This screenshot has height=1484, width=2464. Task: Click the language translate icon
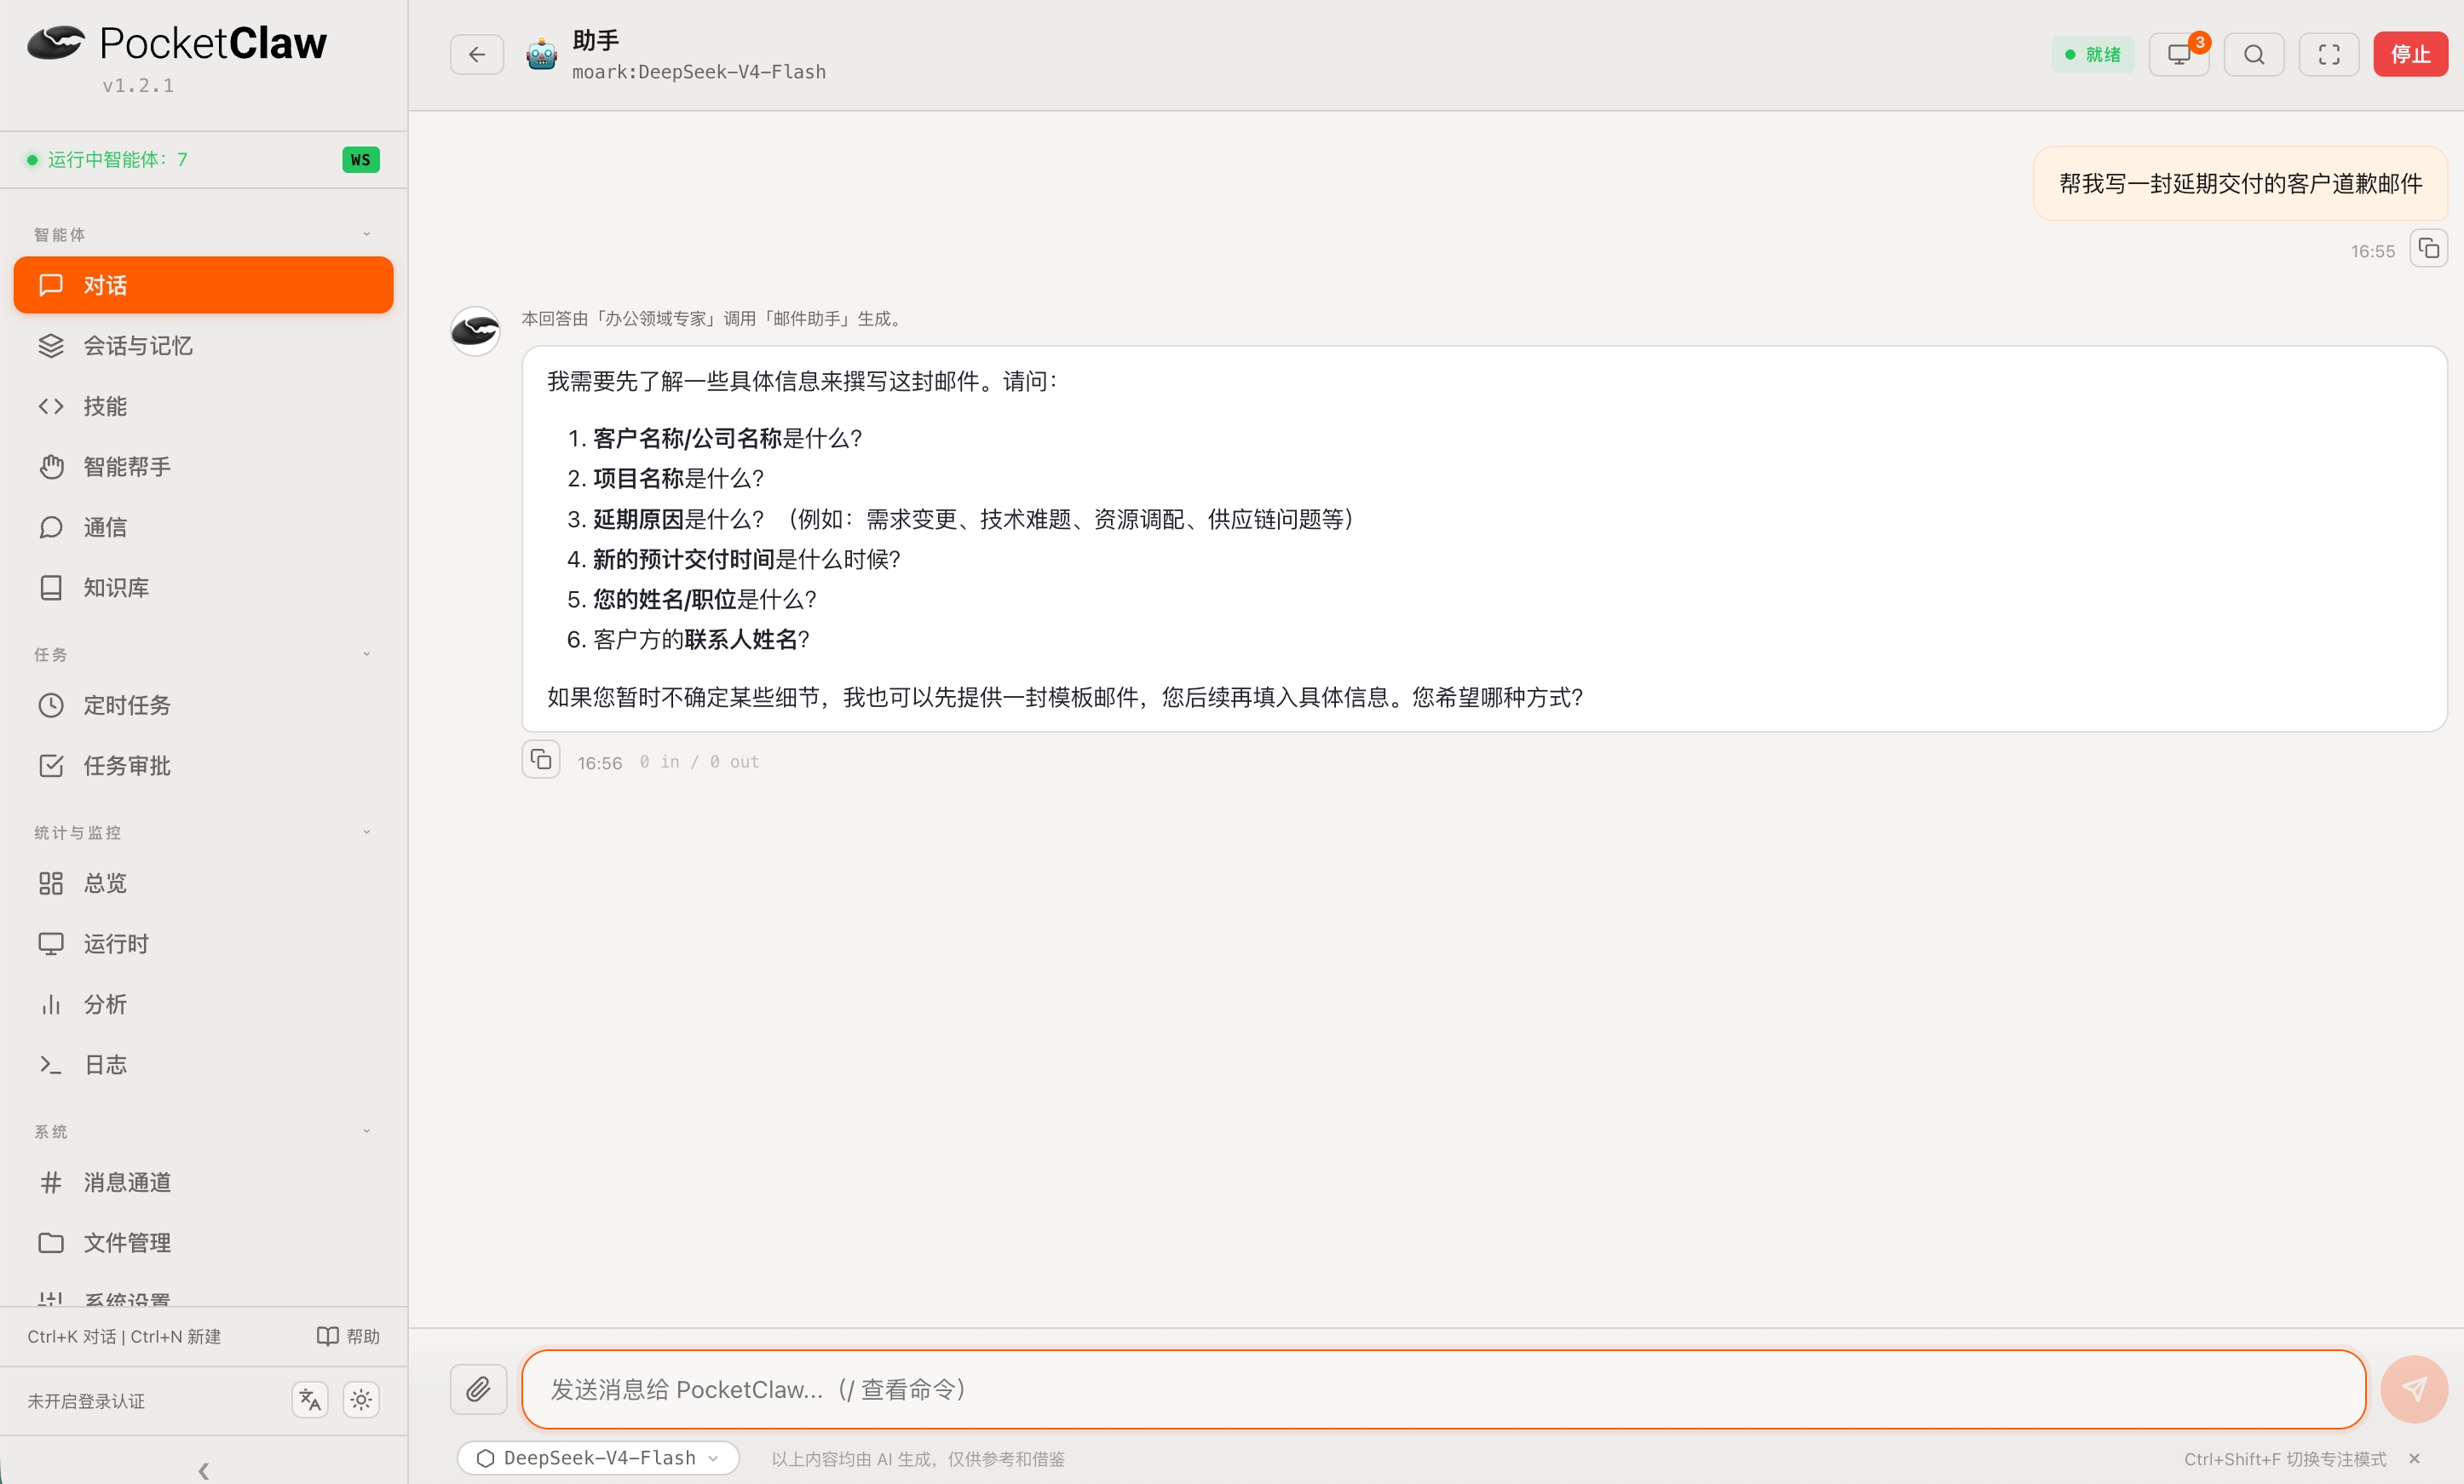point(310,1400)
